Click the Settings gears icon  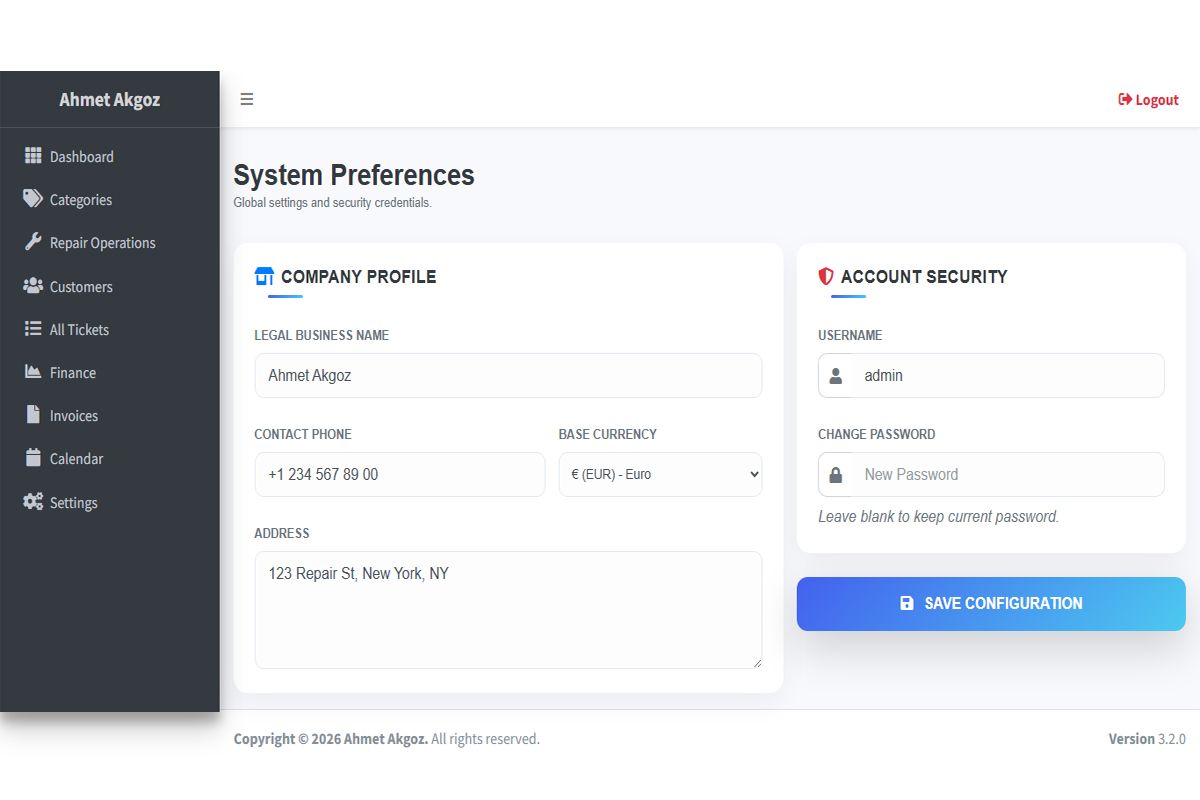point(33,502)
